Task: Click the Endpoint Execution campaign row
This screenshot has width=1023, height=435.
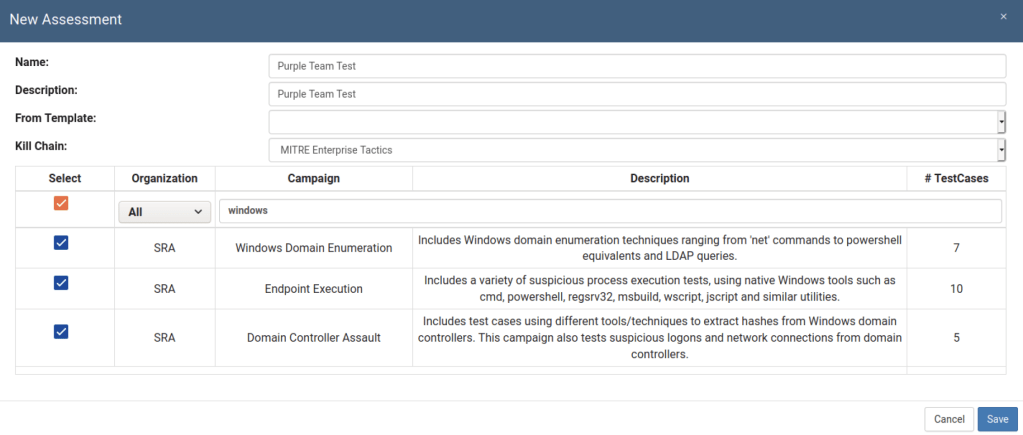Action: pyautogui.click(x=313, y=289)
